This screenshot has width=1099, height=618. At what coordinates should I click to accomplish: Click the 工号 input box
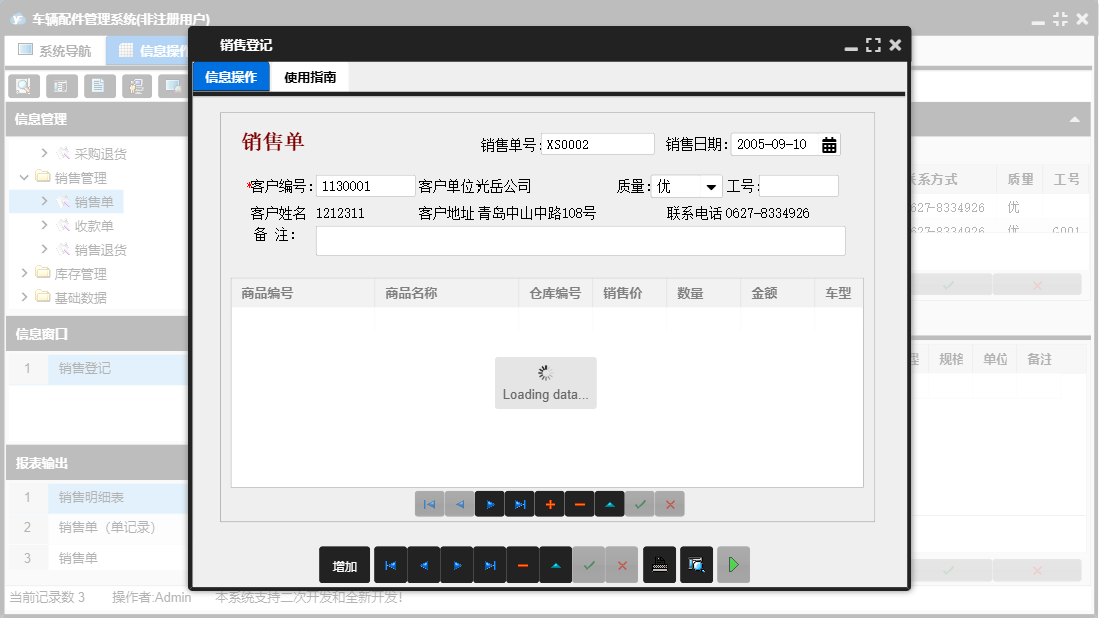point(798,186)
